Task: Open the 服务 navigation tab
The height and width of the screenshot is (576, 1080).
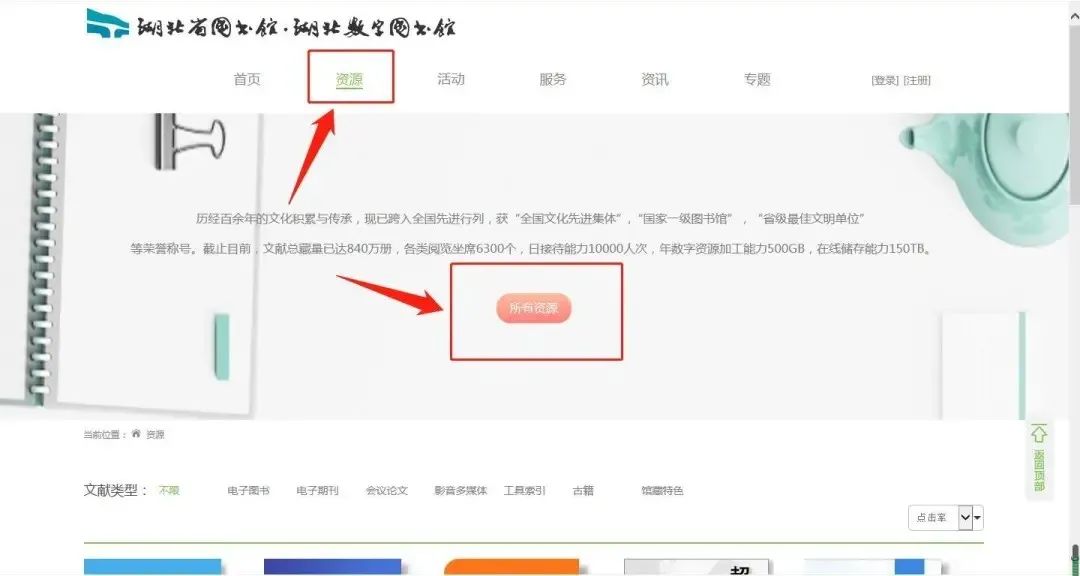Action: (x=553, y=80)
